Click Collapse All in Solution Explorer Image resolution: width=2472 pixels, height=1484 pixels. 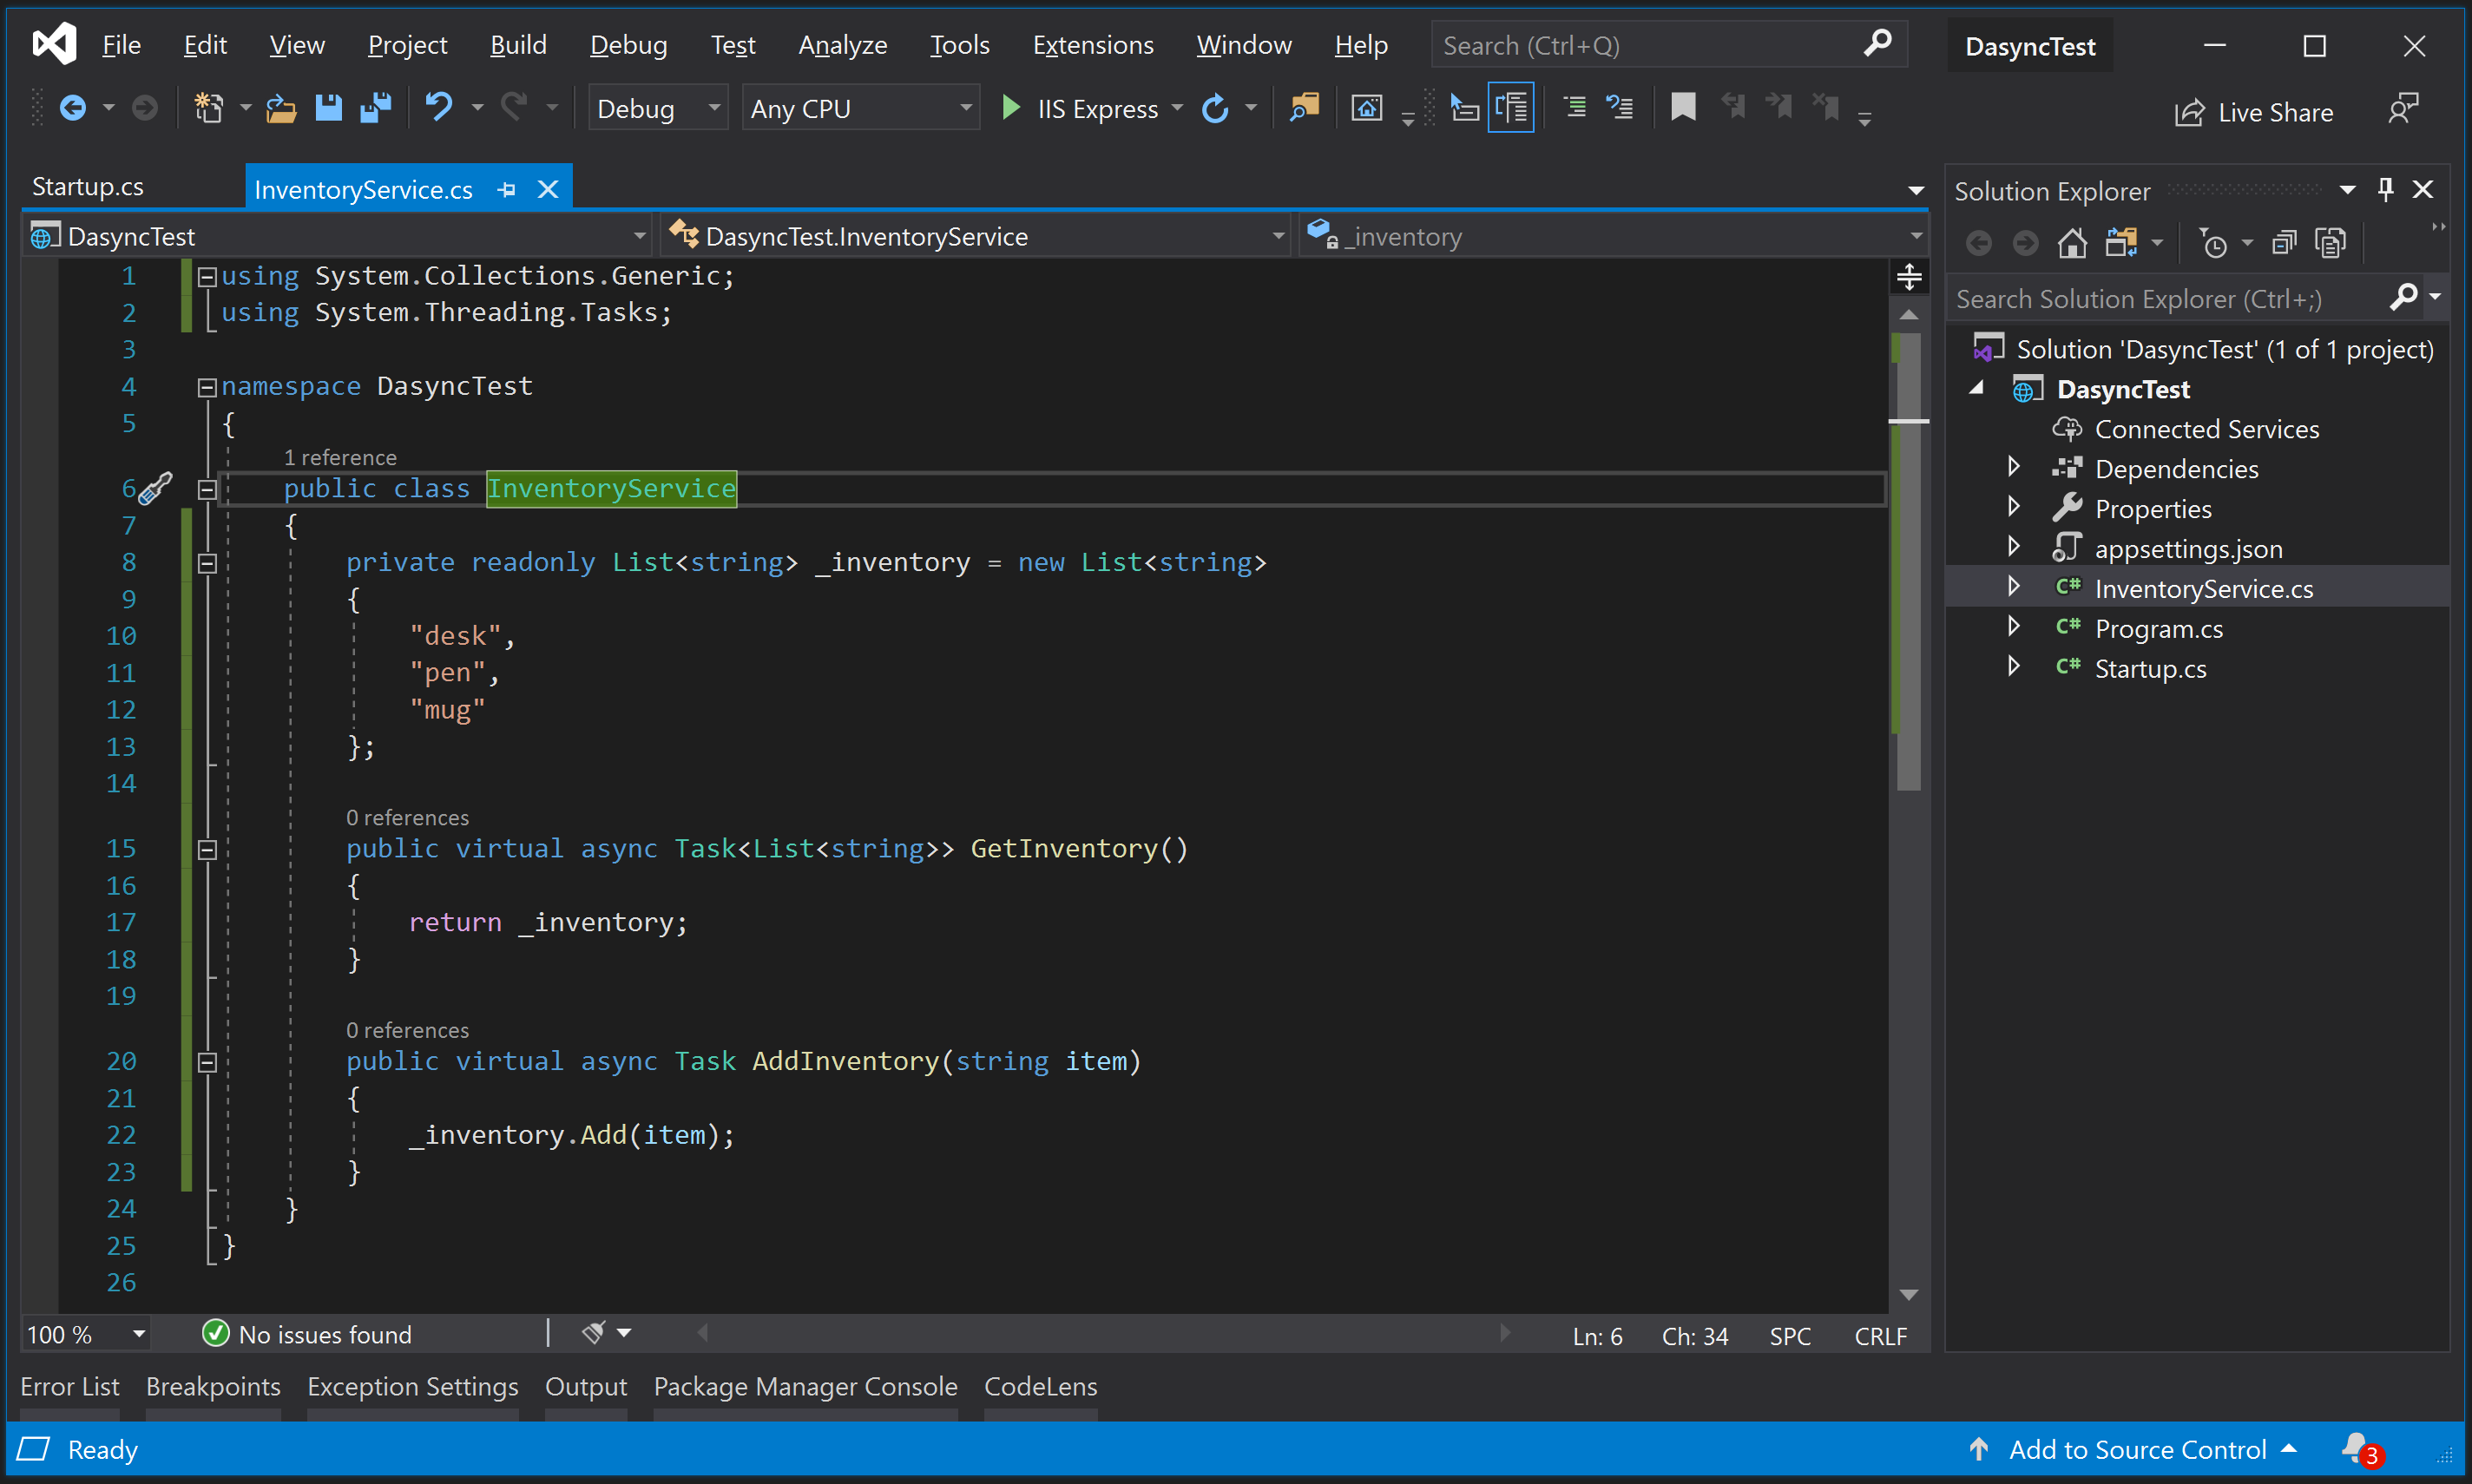click(2284, 243)
